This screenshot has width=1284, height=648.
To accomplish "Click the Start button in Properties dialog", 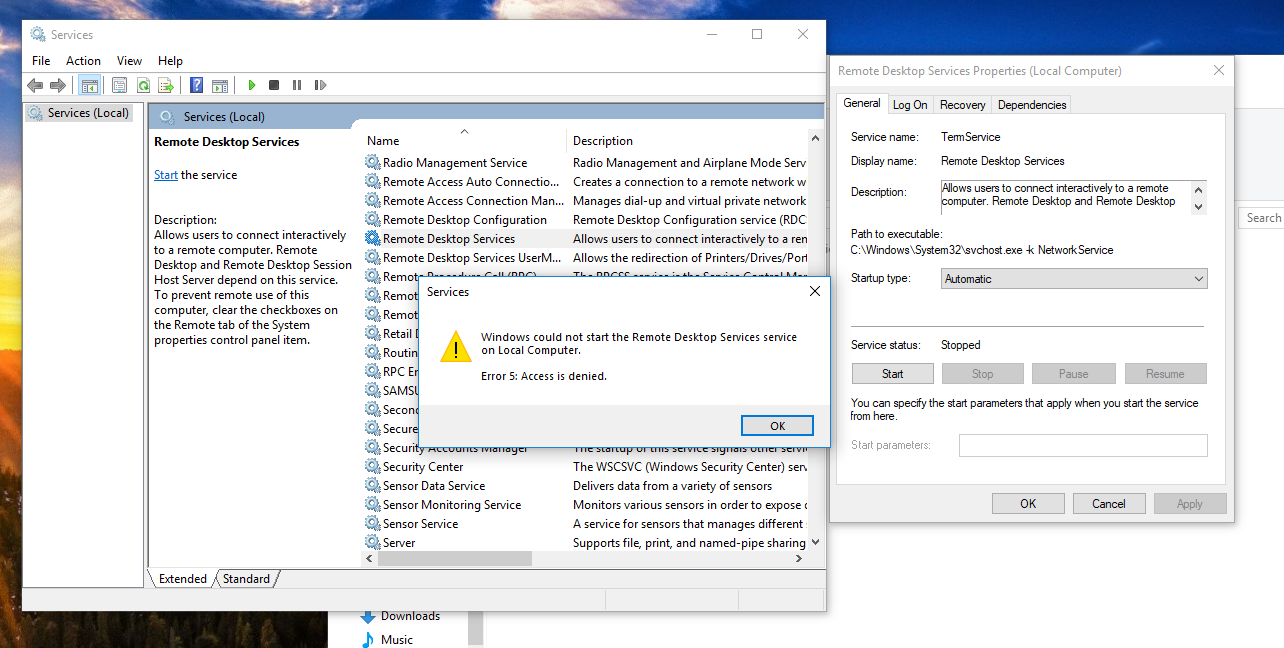I will click(893, 374).
